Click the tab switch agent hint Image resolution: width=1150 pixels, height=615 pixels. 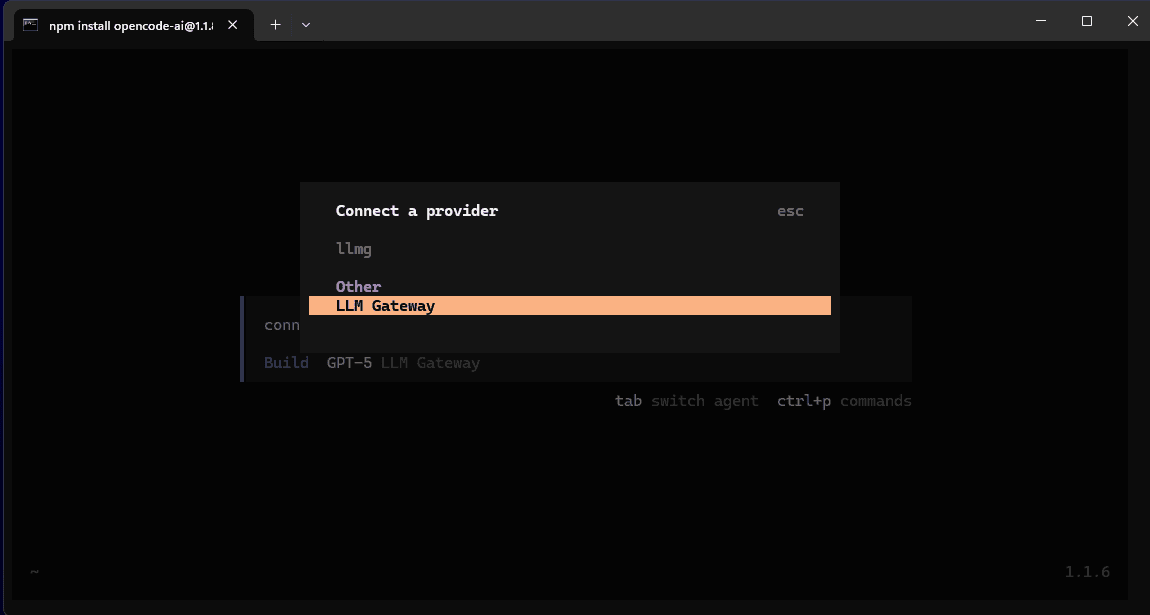point(686,401)
